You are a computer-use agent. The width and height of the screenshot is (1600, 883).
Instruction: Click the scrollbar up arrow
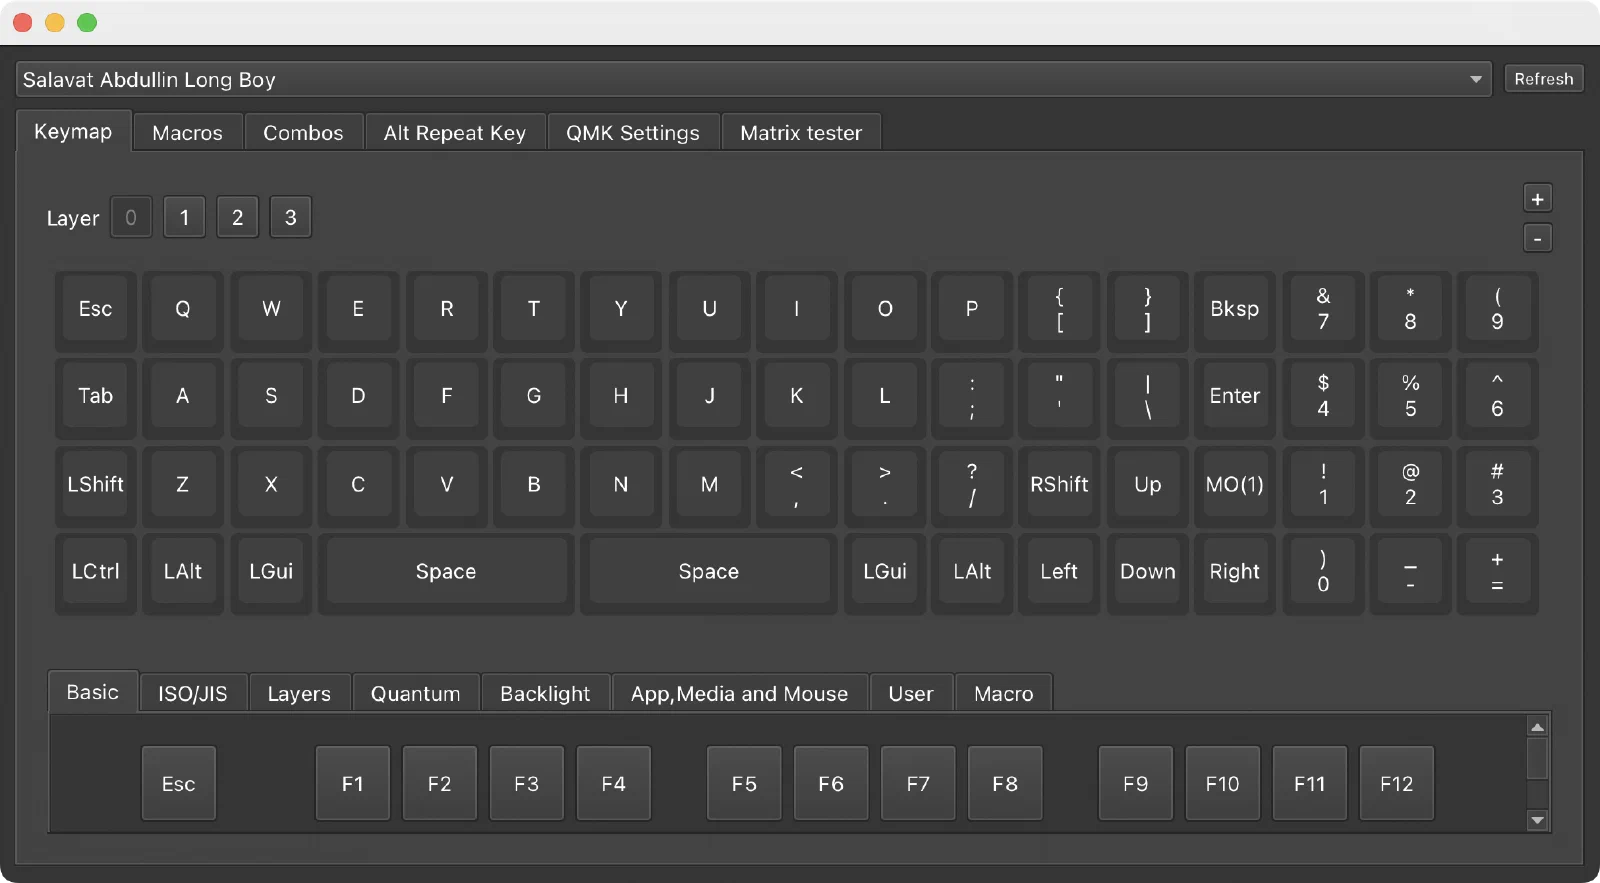[1538, 727]
